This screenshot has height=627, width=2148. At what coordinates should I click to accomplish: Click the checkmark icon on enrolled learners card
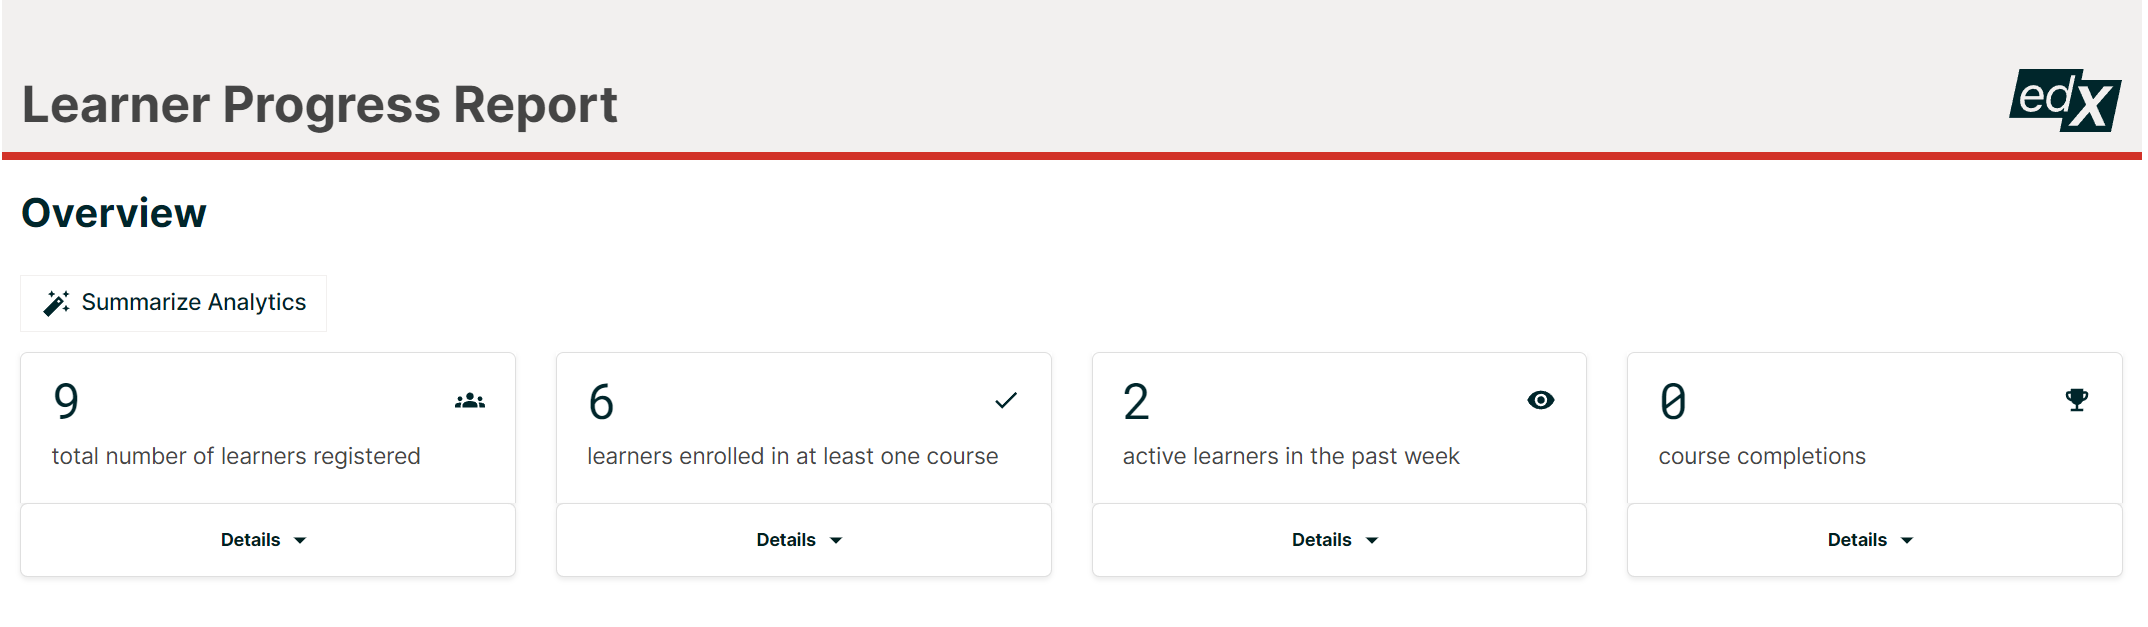point(1005,399)
